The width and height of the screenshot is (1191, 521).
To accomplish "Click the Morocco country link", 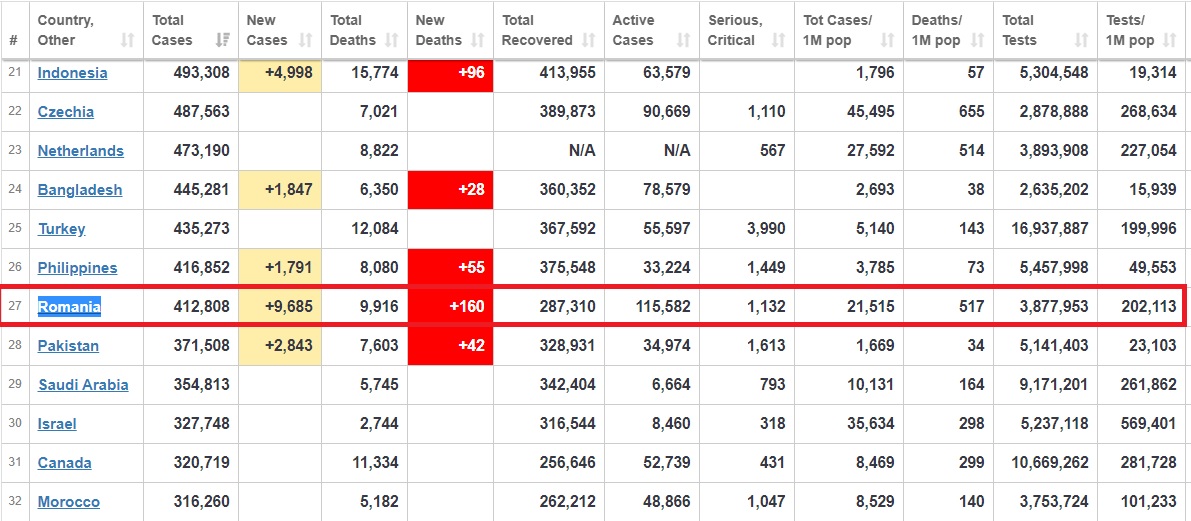I will point(69,502).
